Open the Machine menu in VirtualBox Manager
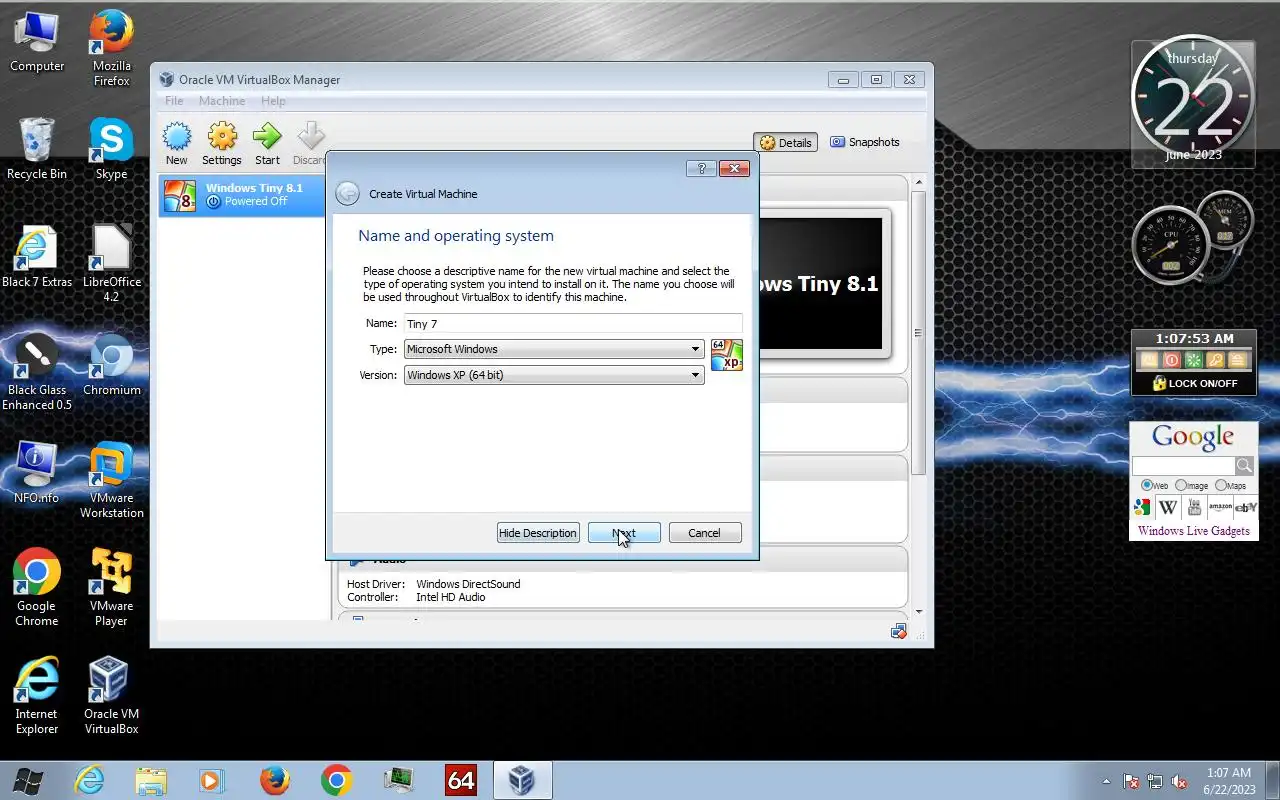Screen dimensions: 1280x800 (x=222, y=101)
